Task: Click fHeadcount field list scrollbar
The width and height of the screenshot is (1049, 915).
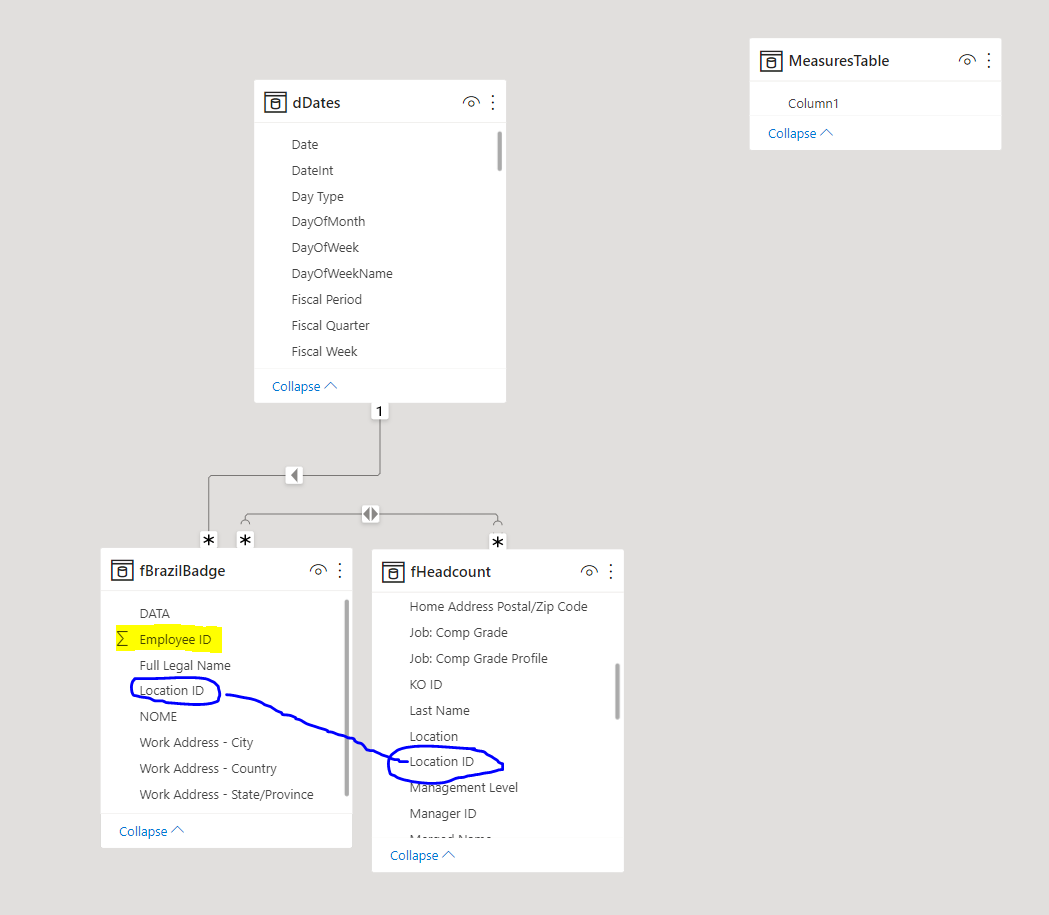Action: pos(617,691)
